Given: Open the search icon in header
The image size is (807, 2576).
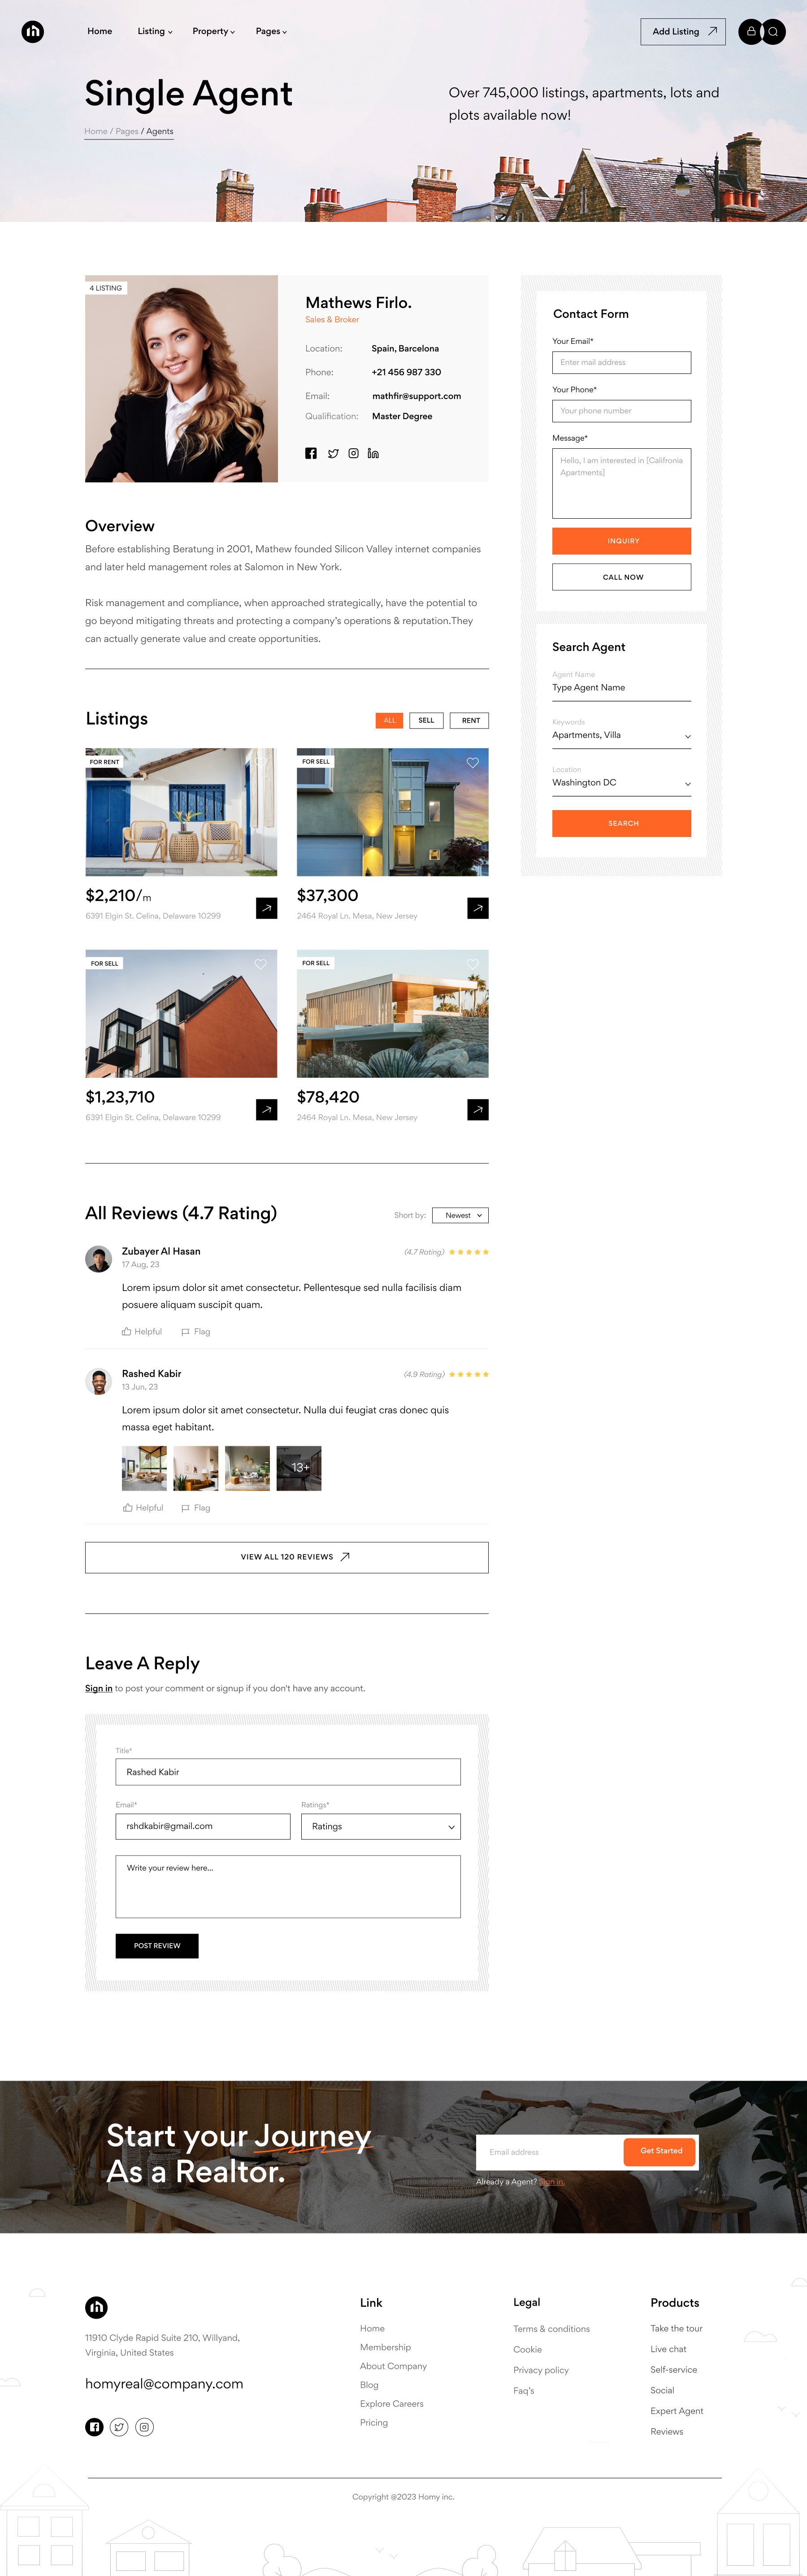Looking at the screenshot, I should coord(773,32).
